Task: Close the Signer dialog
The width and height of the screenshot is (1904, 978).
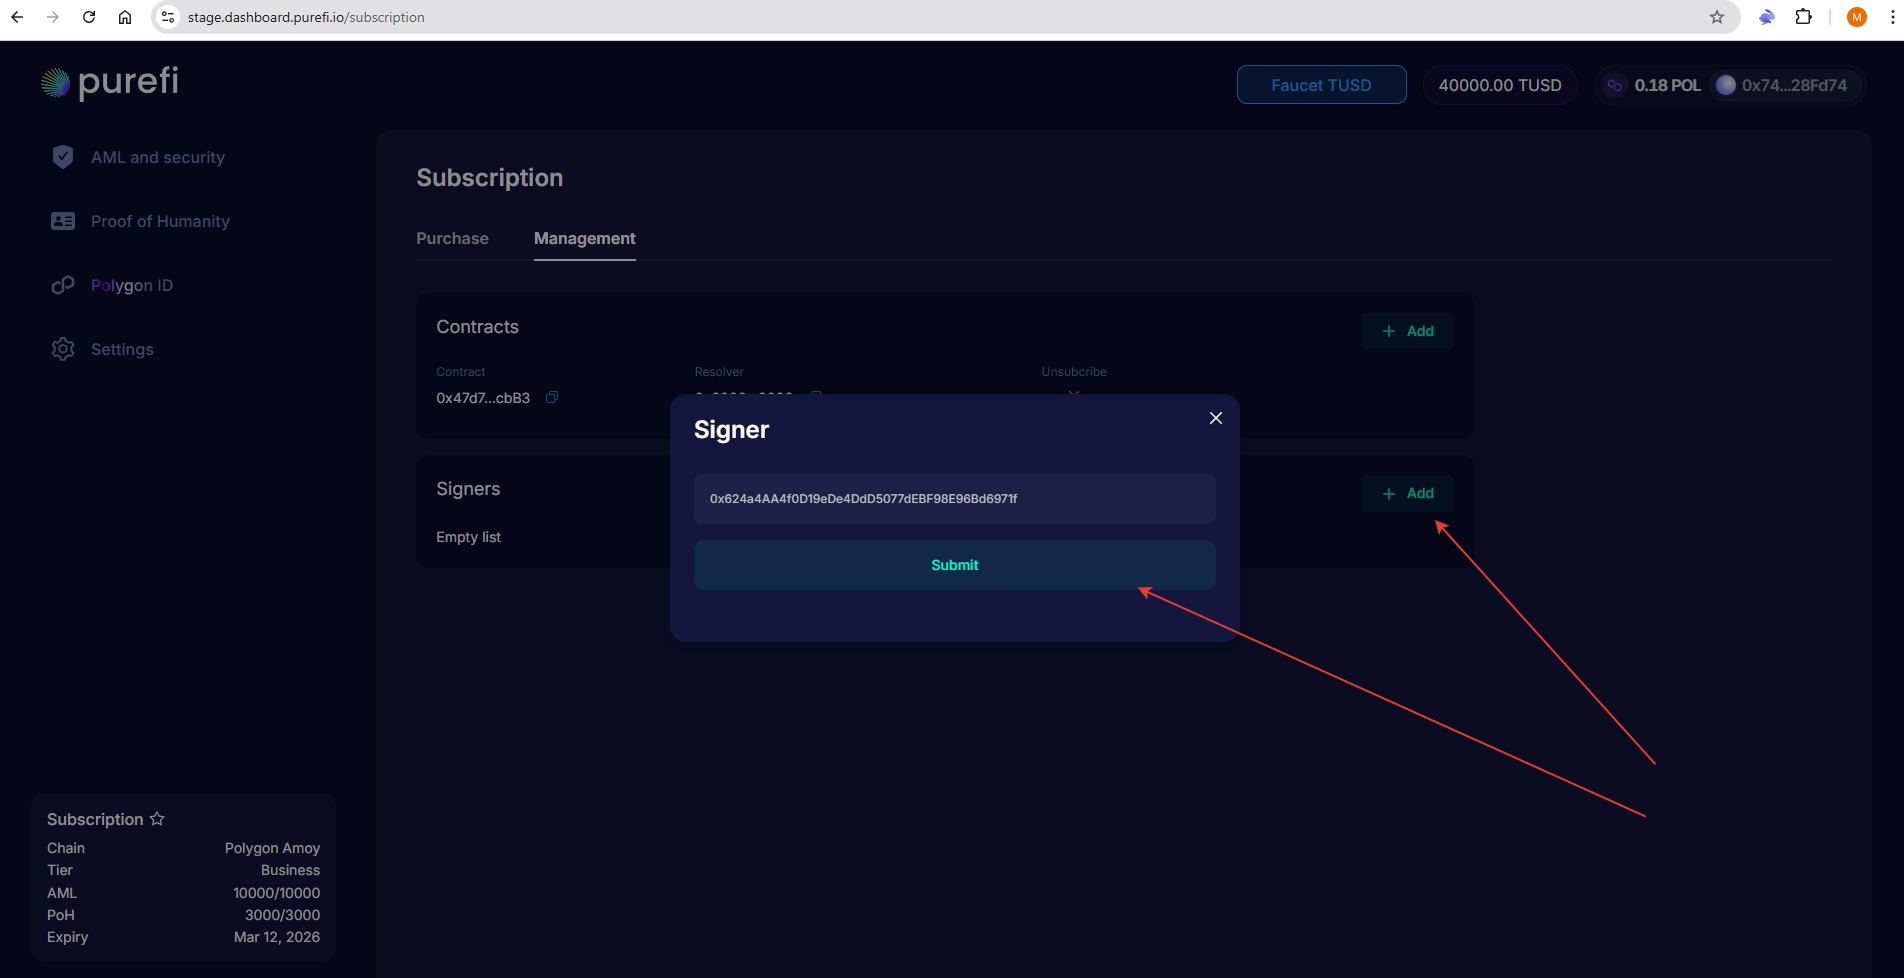Action: click(1215, 418)
